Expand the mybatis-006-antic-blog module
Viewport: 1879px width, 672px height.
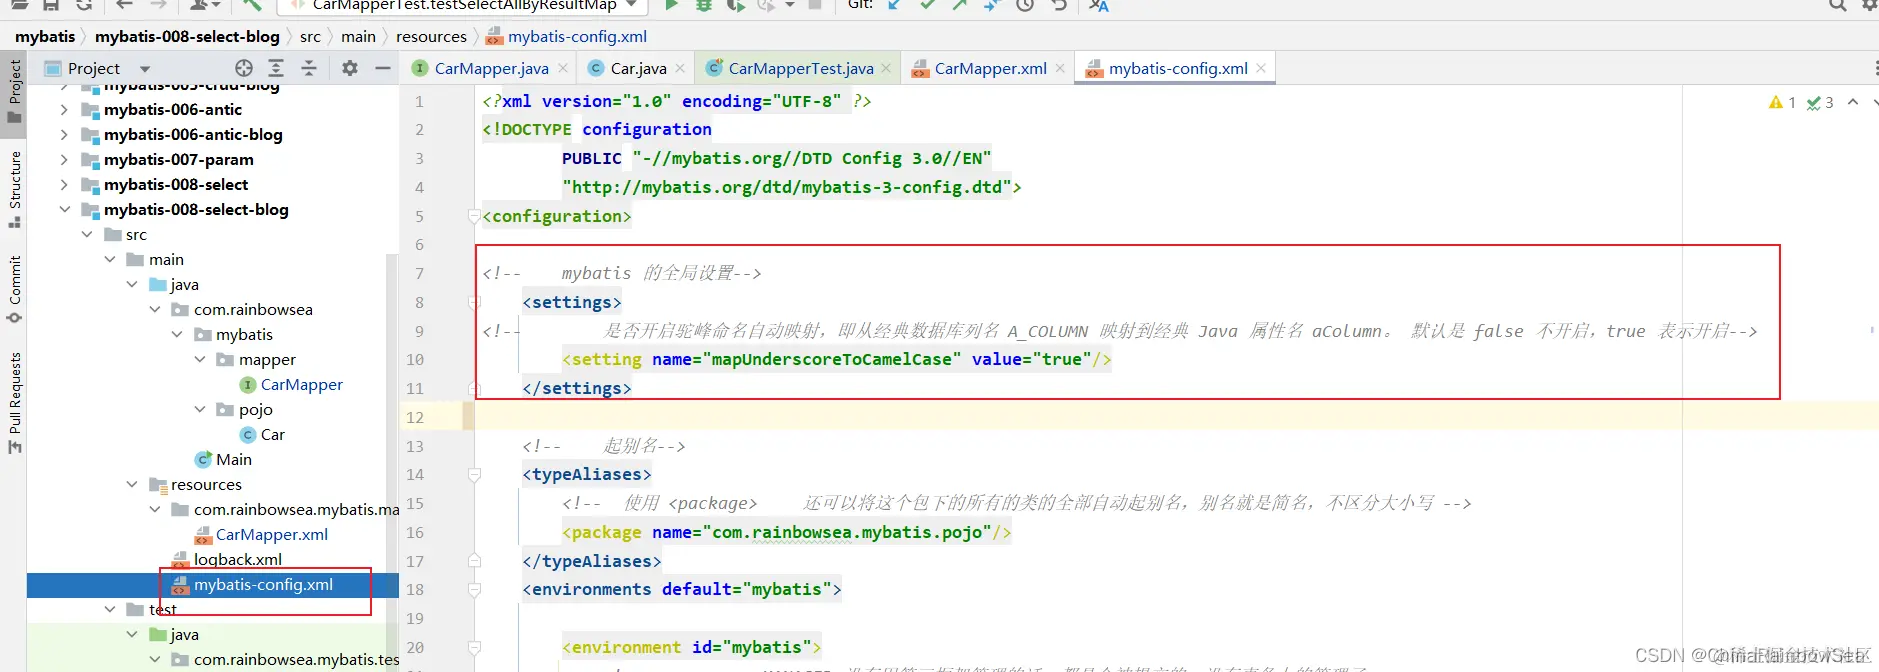(x=65, y=135)
